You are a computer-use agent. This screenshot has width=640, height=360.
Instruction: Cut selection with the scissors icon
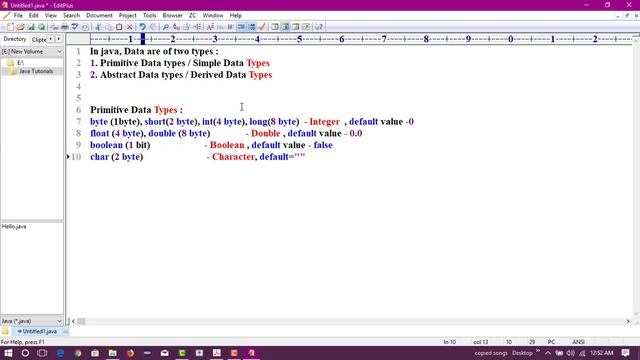(98, 27)
